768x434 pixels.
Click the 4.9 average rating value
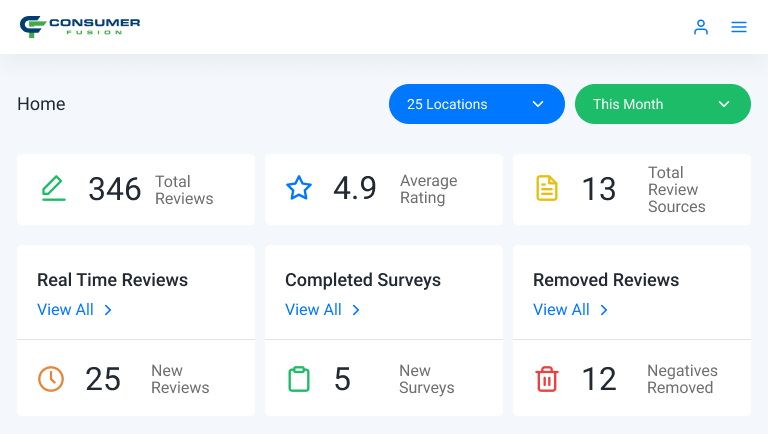coord(355,188)
